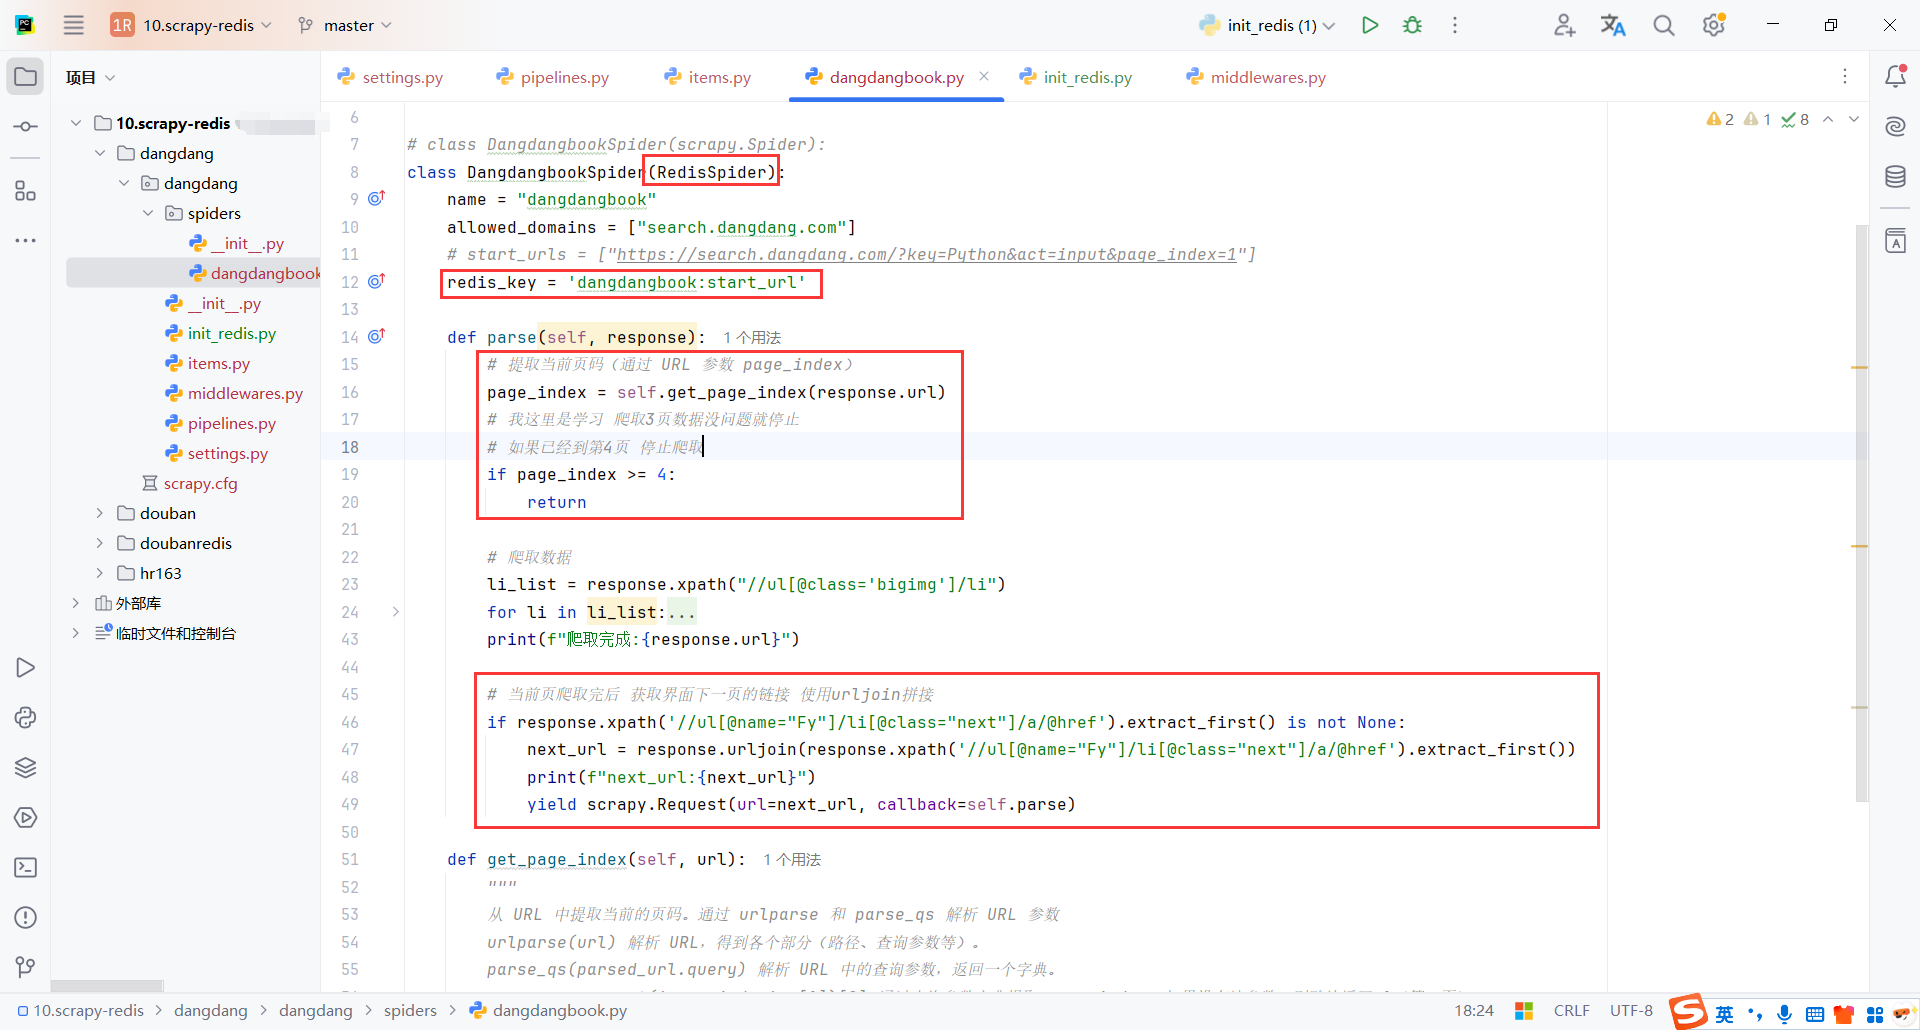Expand the douban folder

point(100,513)
